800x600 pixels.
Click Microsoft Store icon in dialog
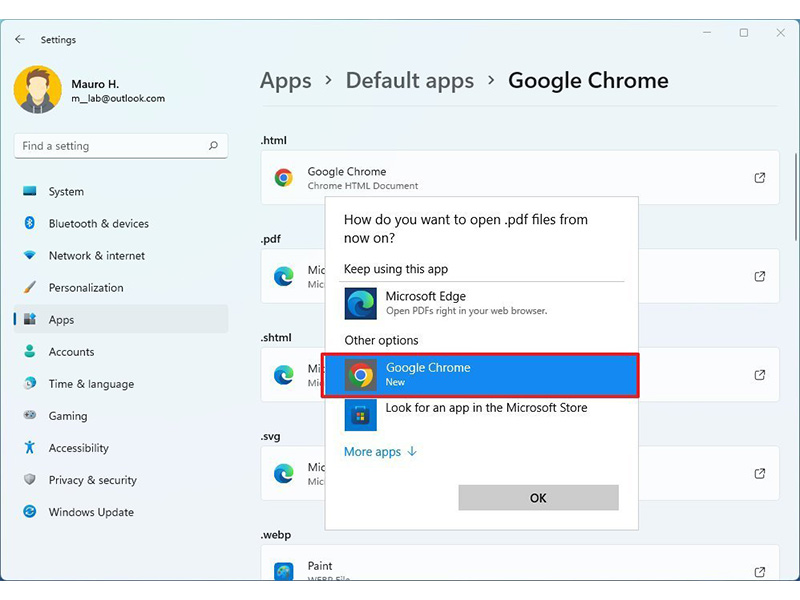tap(361, 415)
